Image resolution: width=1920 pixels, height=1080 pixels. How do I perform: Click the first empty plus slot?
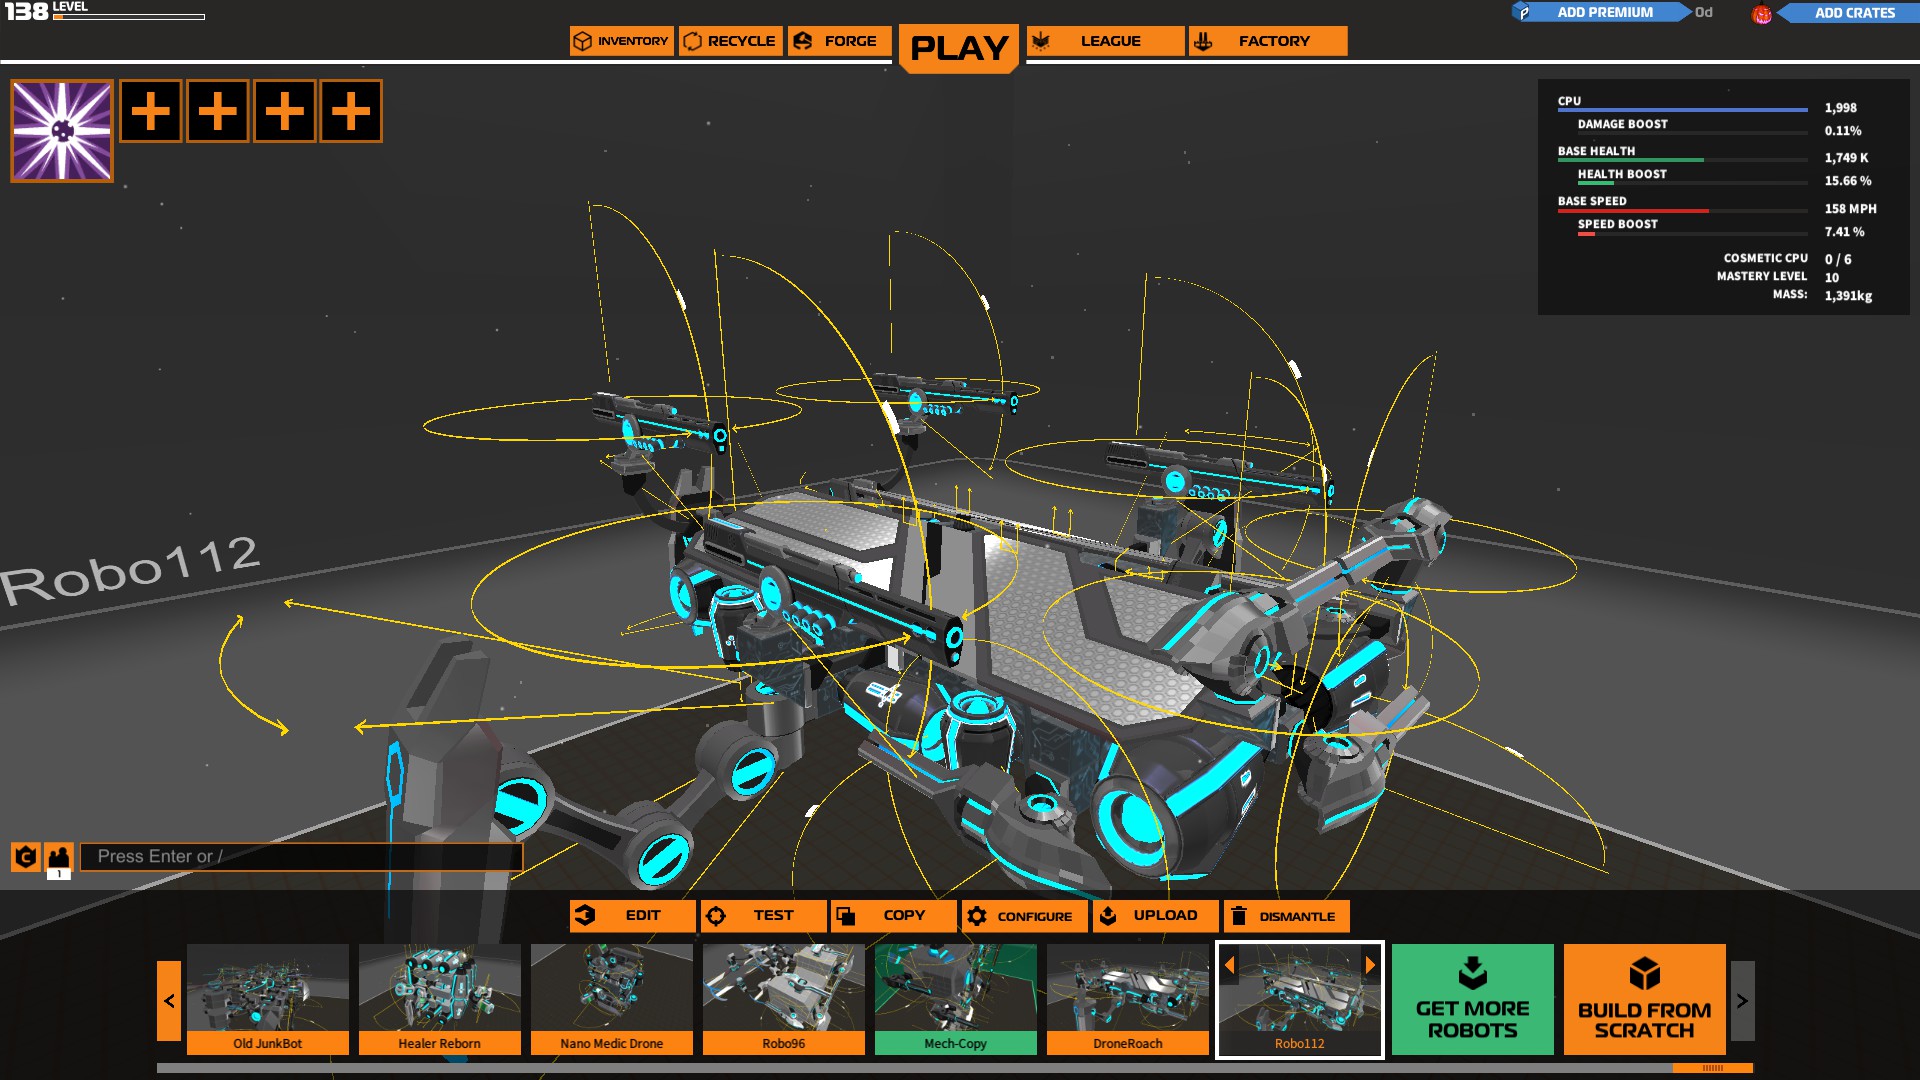pos(151,111)
